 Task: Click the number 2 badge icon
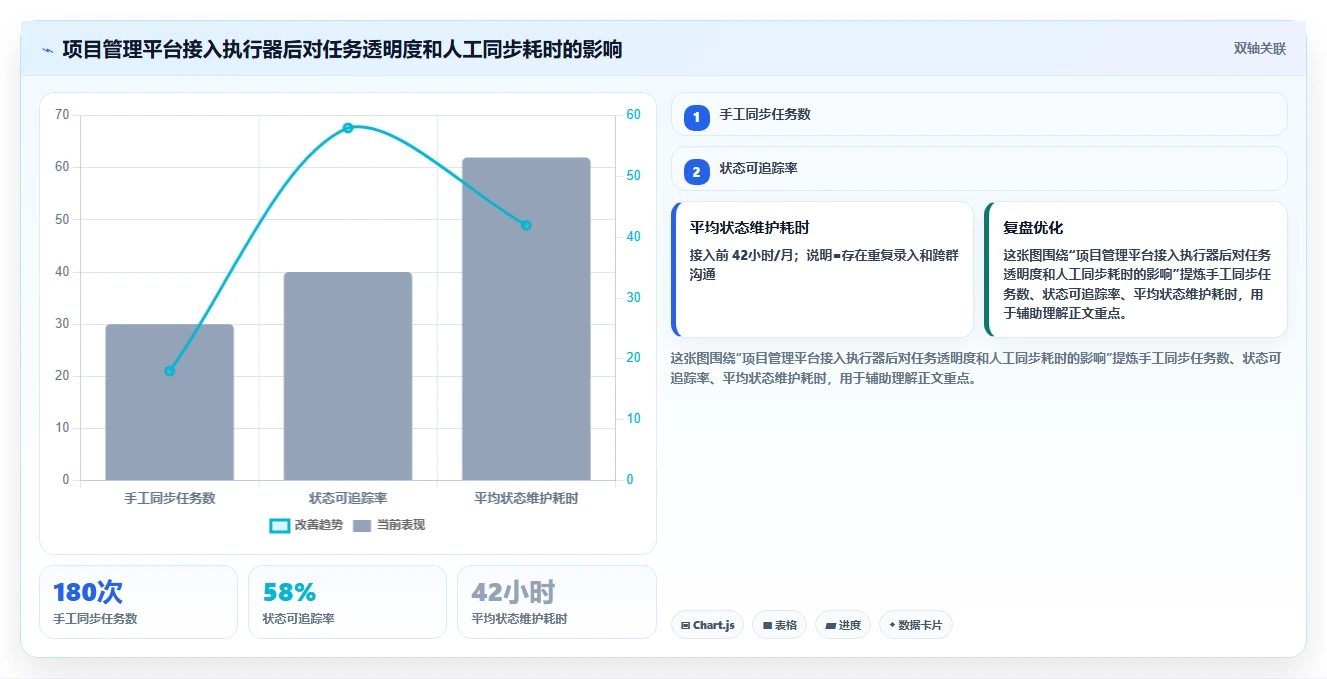697,172
